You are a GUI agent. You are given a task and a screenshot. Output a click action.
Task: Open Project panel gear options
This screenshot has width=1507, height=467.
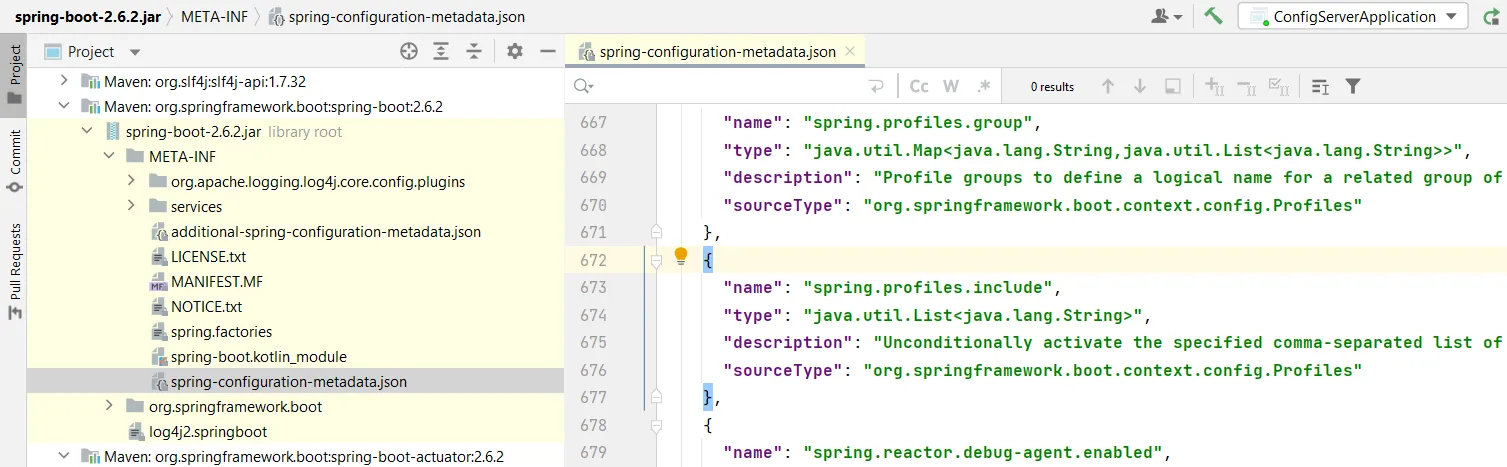pos(514,51)
